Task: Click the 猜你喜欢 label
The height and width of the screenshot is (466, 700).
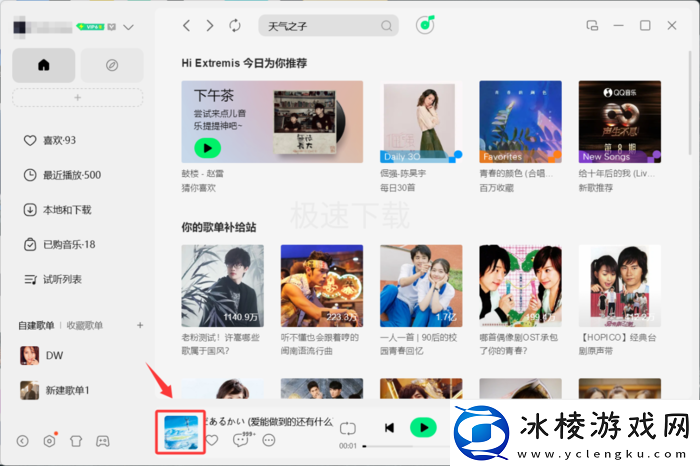Action: 199,188
